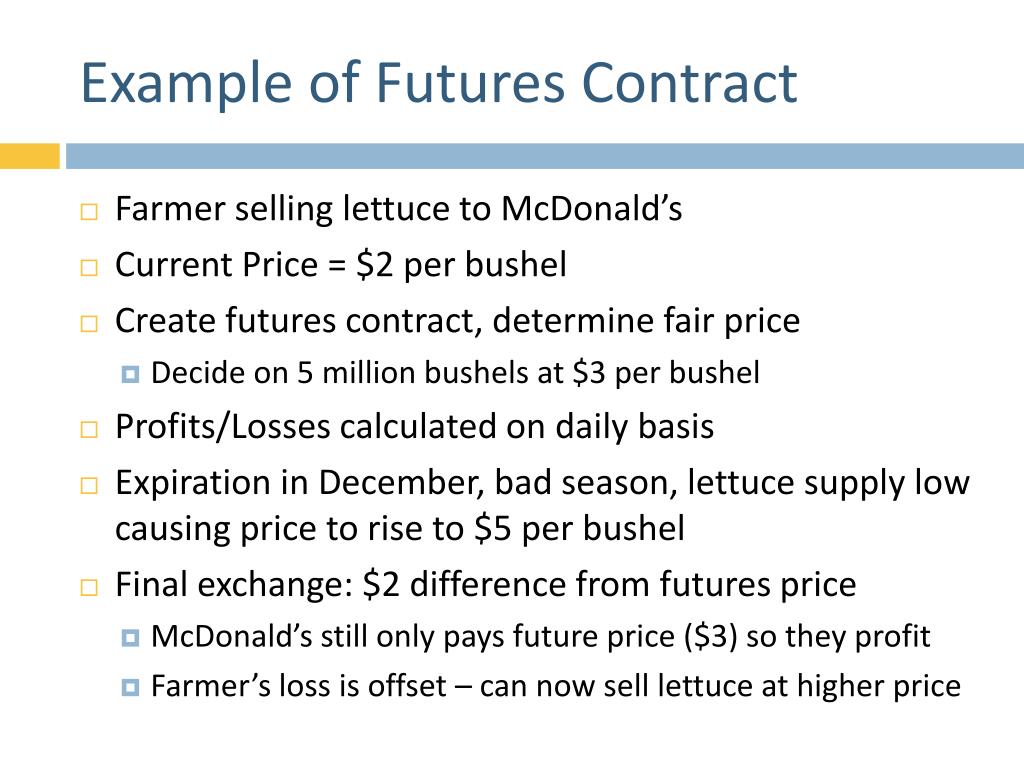Click the text 'can now sell lettuce at higher price'
Viewport: 1024px width, 768px height.
pyautogui.click(x=720, y=686)
